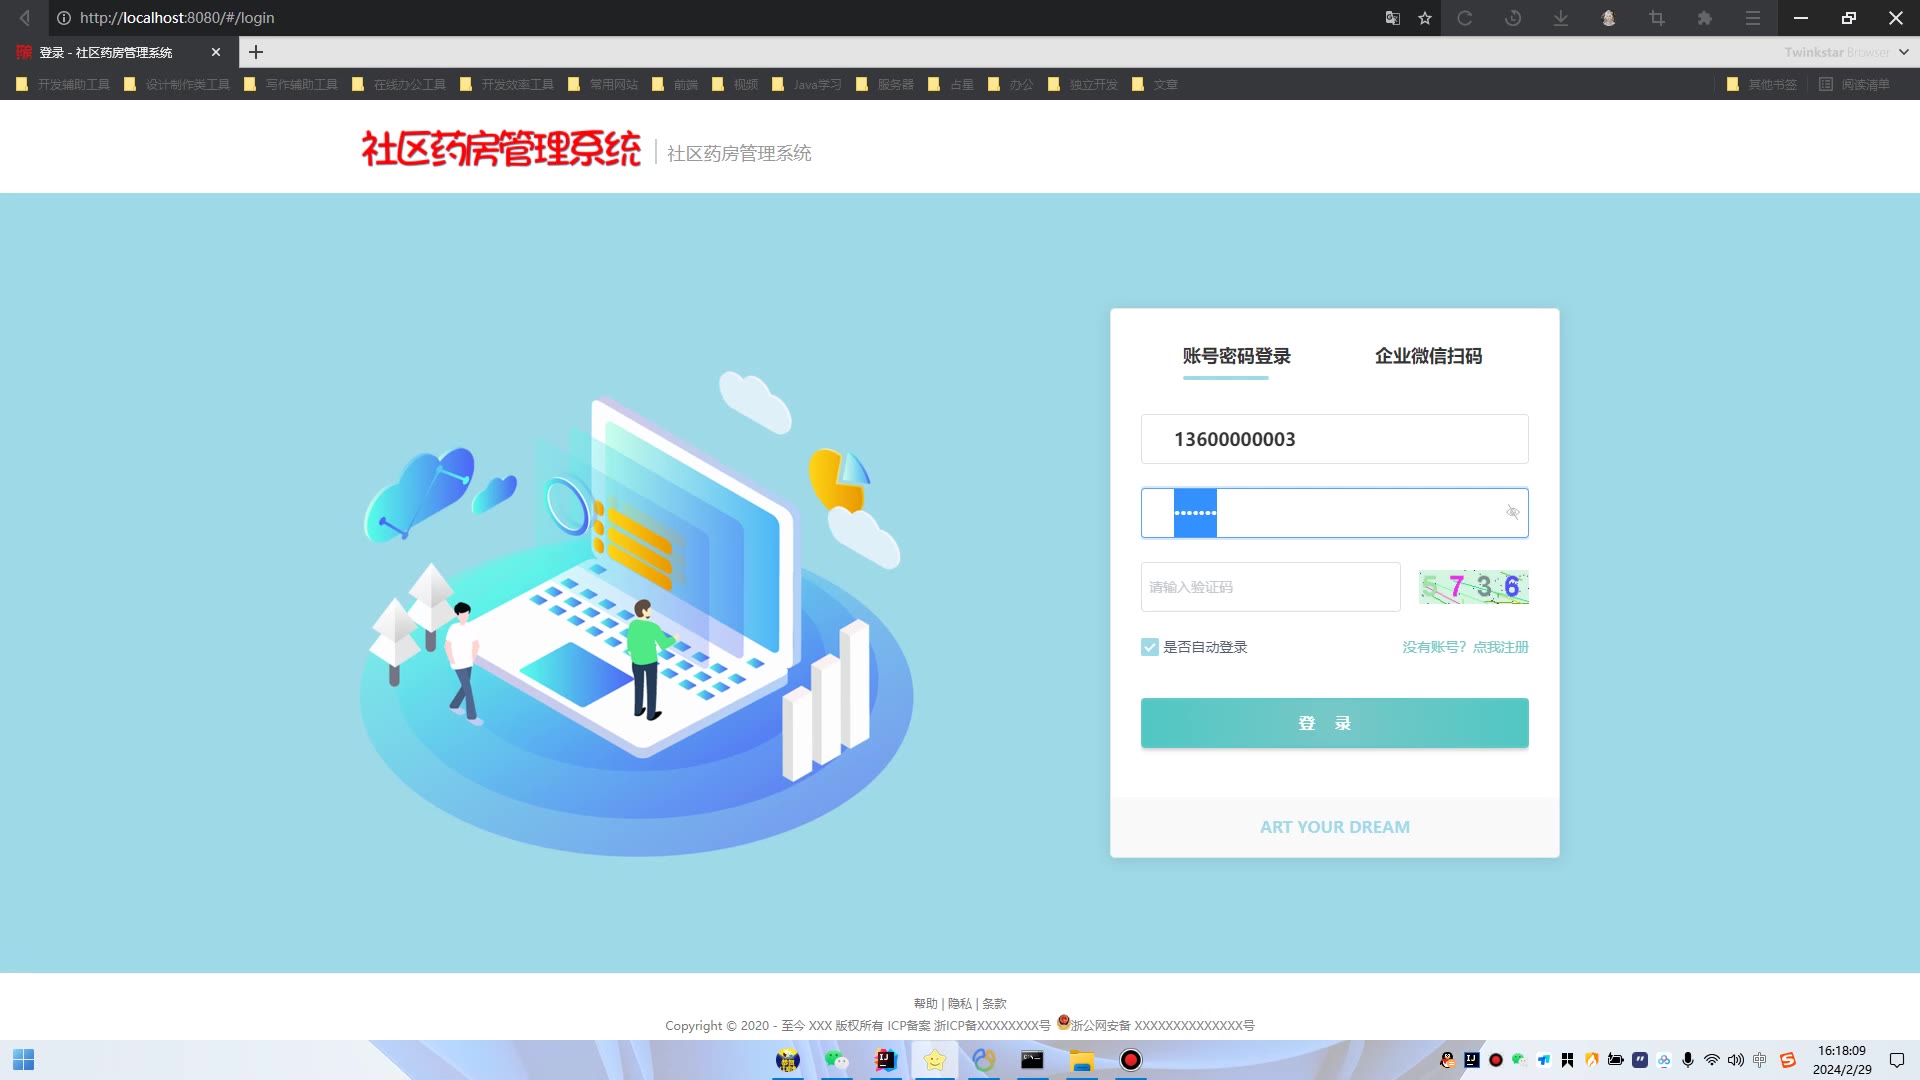Click the translate page icon

pyautogui.click(x=1392, y=18)
